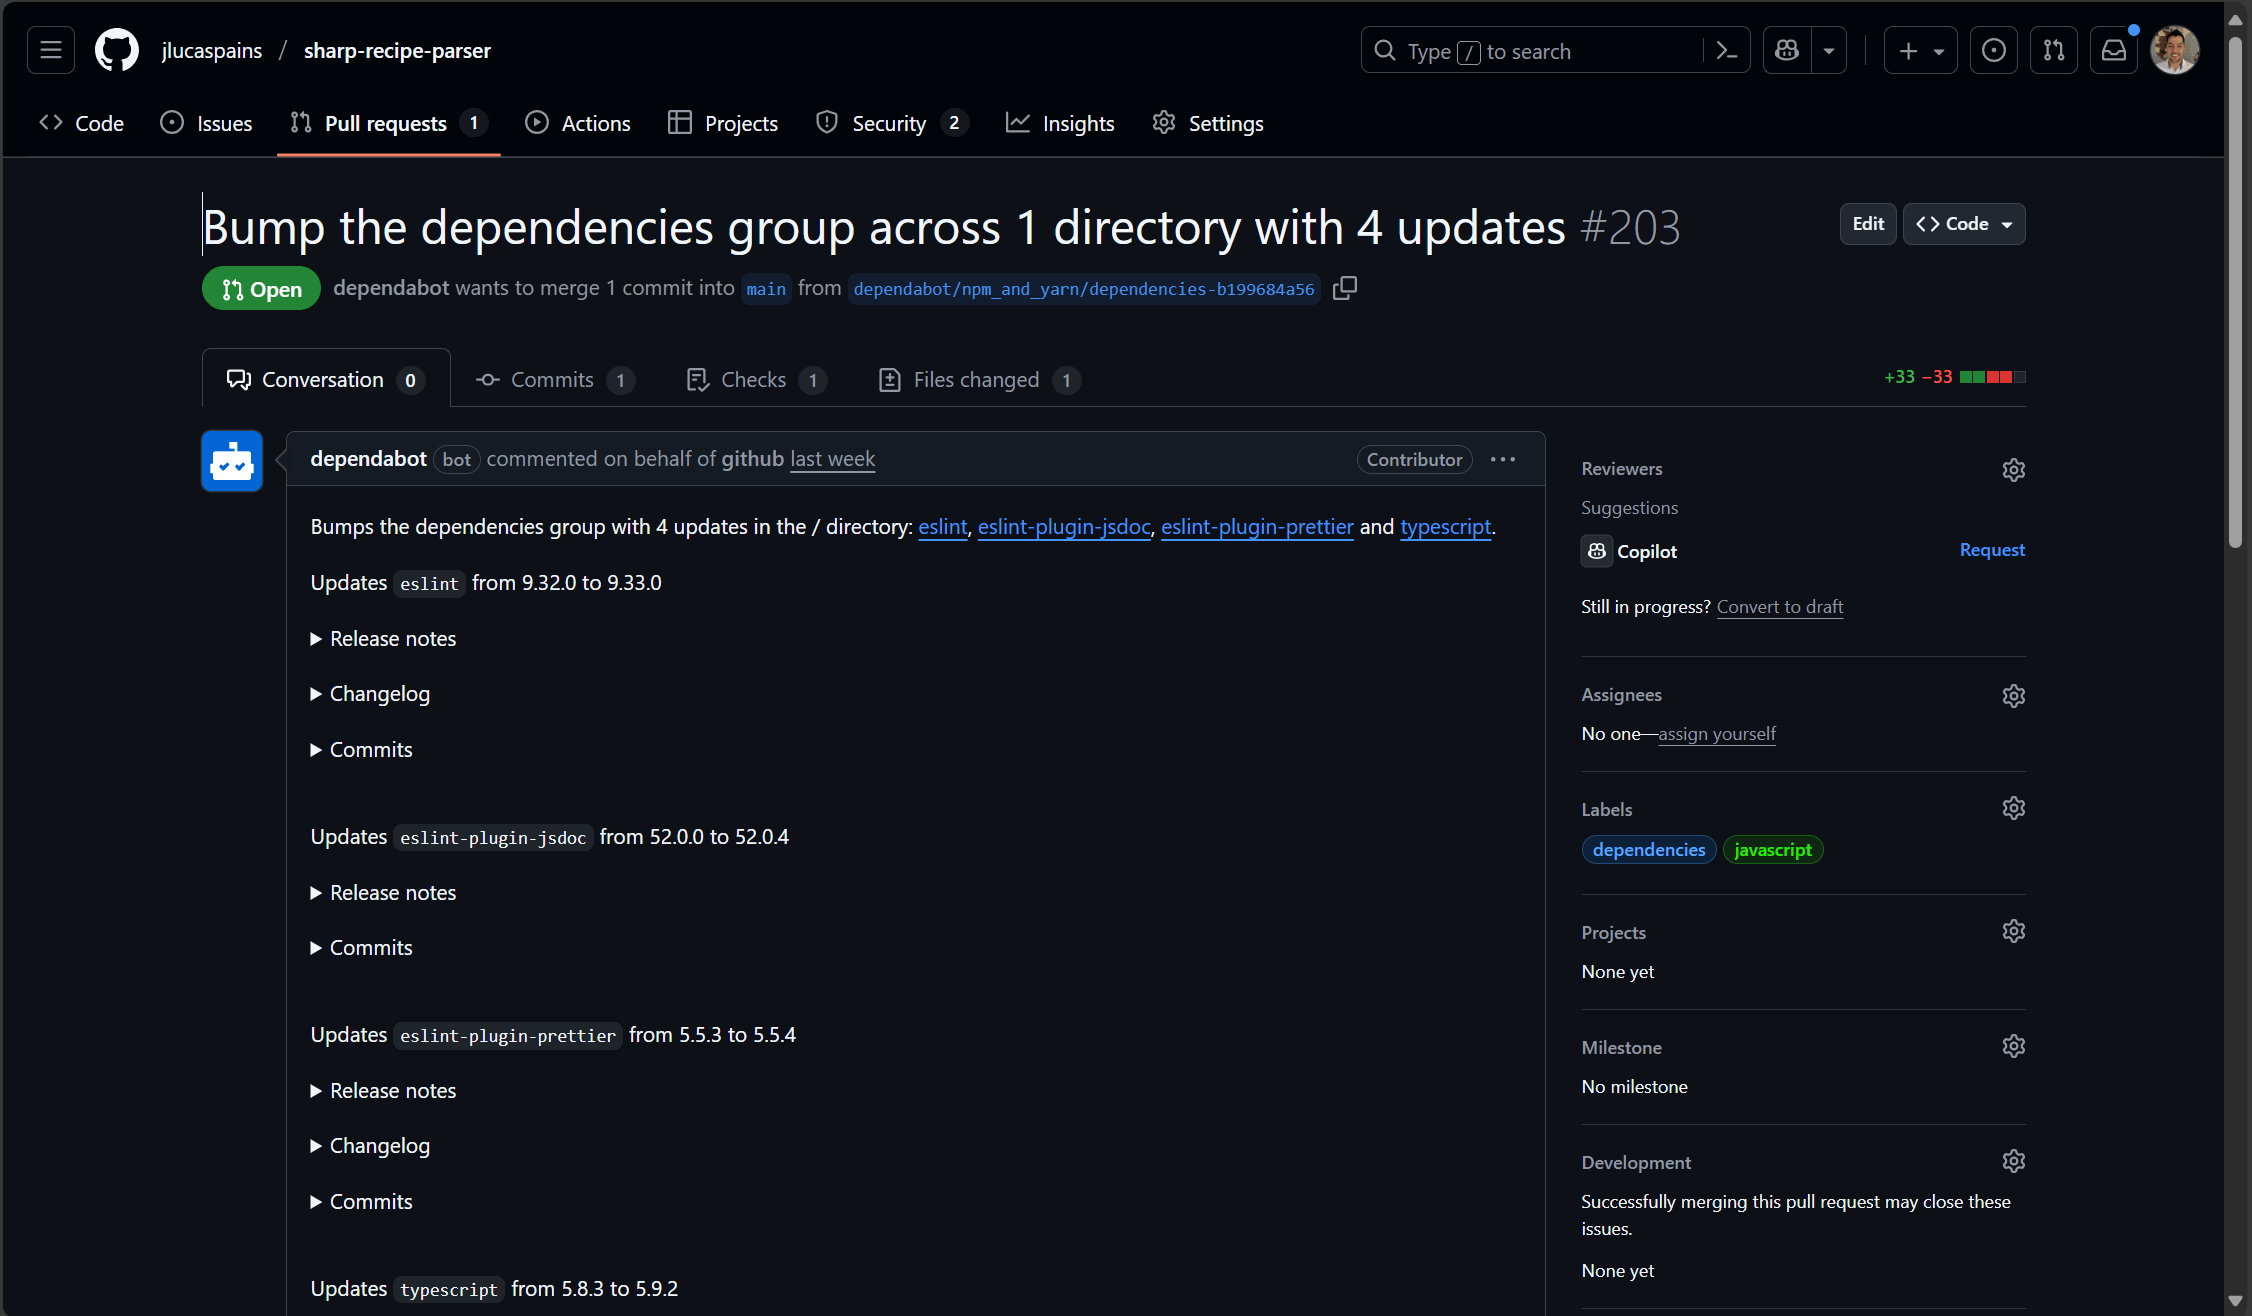Open the eslint-plugin-jsdoc link

click(1064, 527)
